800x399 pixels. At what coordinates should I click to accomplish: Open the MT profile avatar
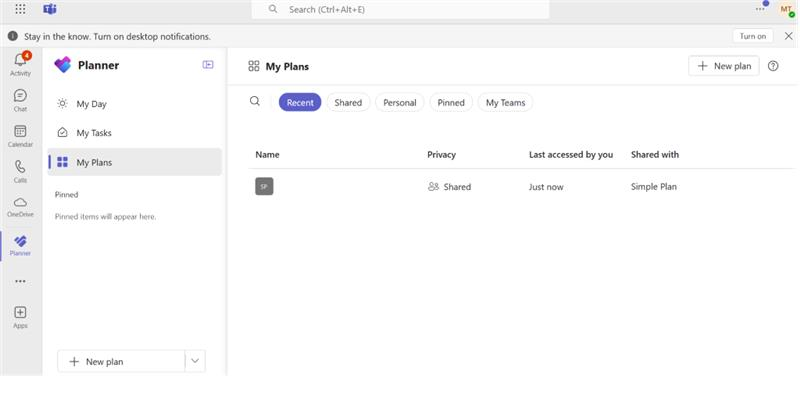pyautogui.click(x=786, y=9)
